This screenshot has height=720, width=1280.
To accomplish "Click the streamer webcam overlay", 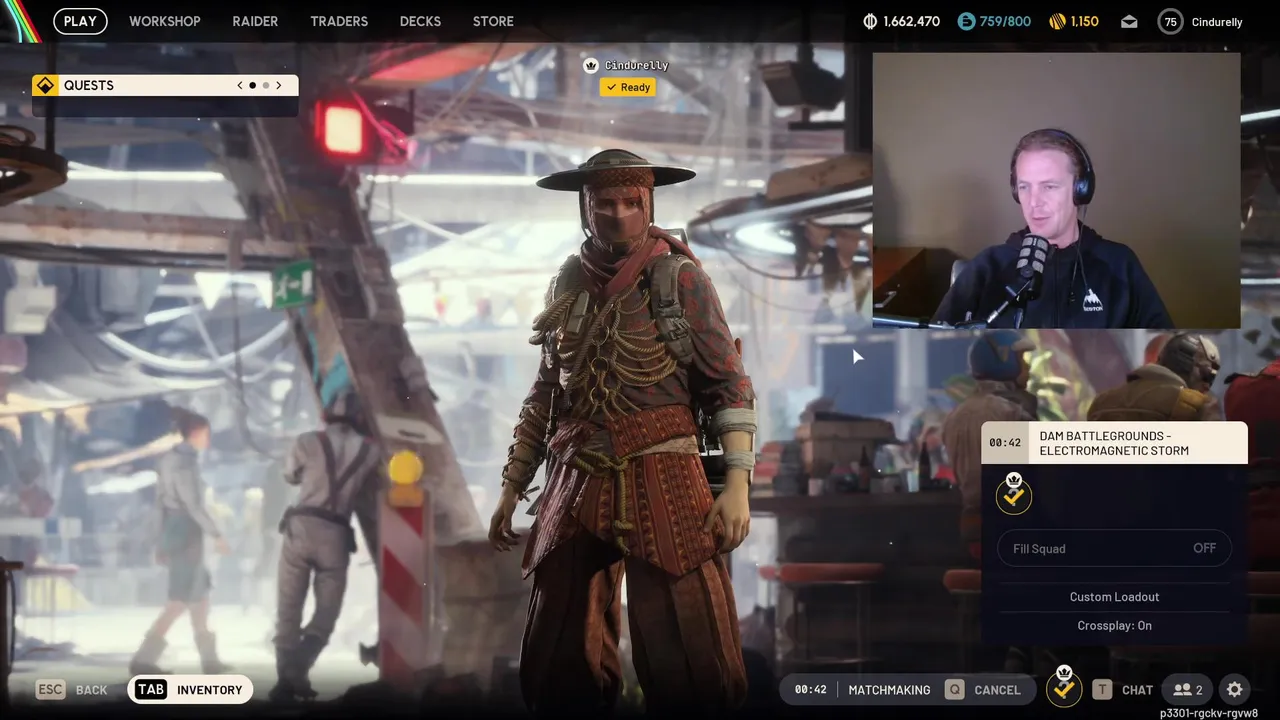I will 1056,190.
